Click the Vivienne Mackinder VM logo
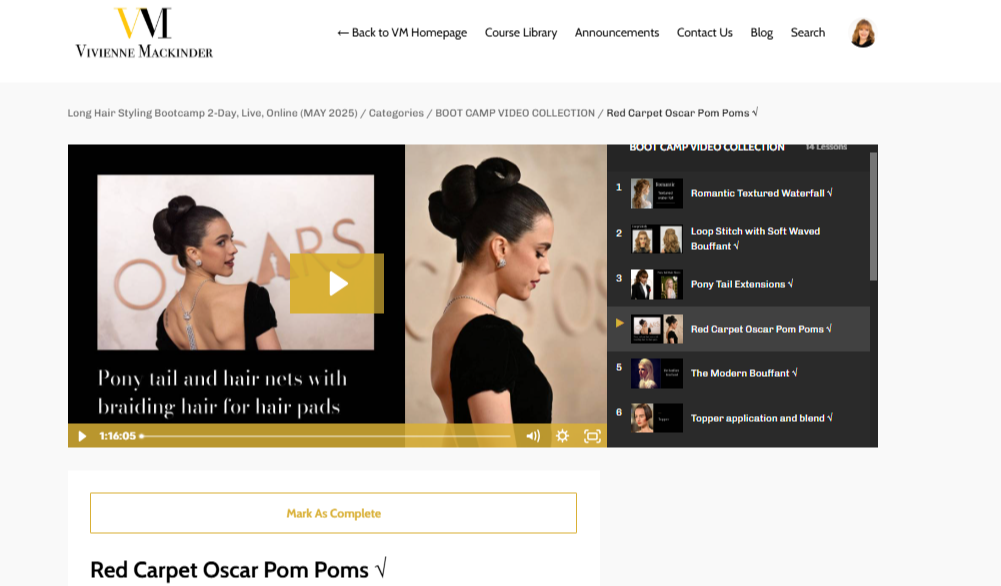This screenshot has width=1001, height=586. pyautogui.click(x=144, y=33)
